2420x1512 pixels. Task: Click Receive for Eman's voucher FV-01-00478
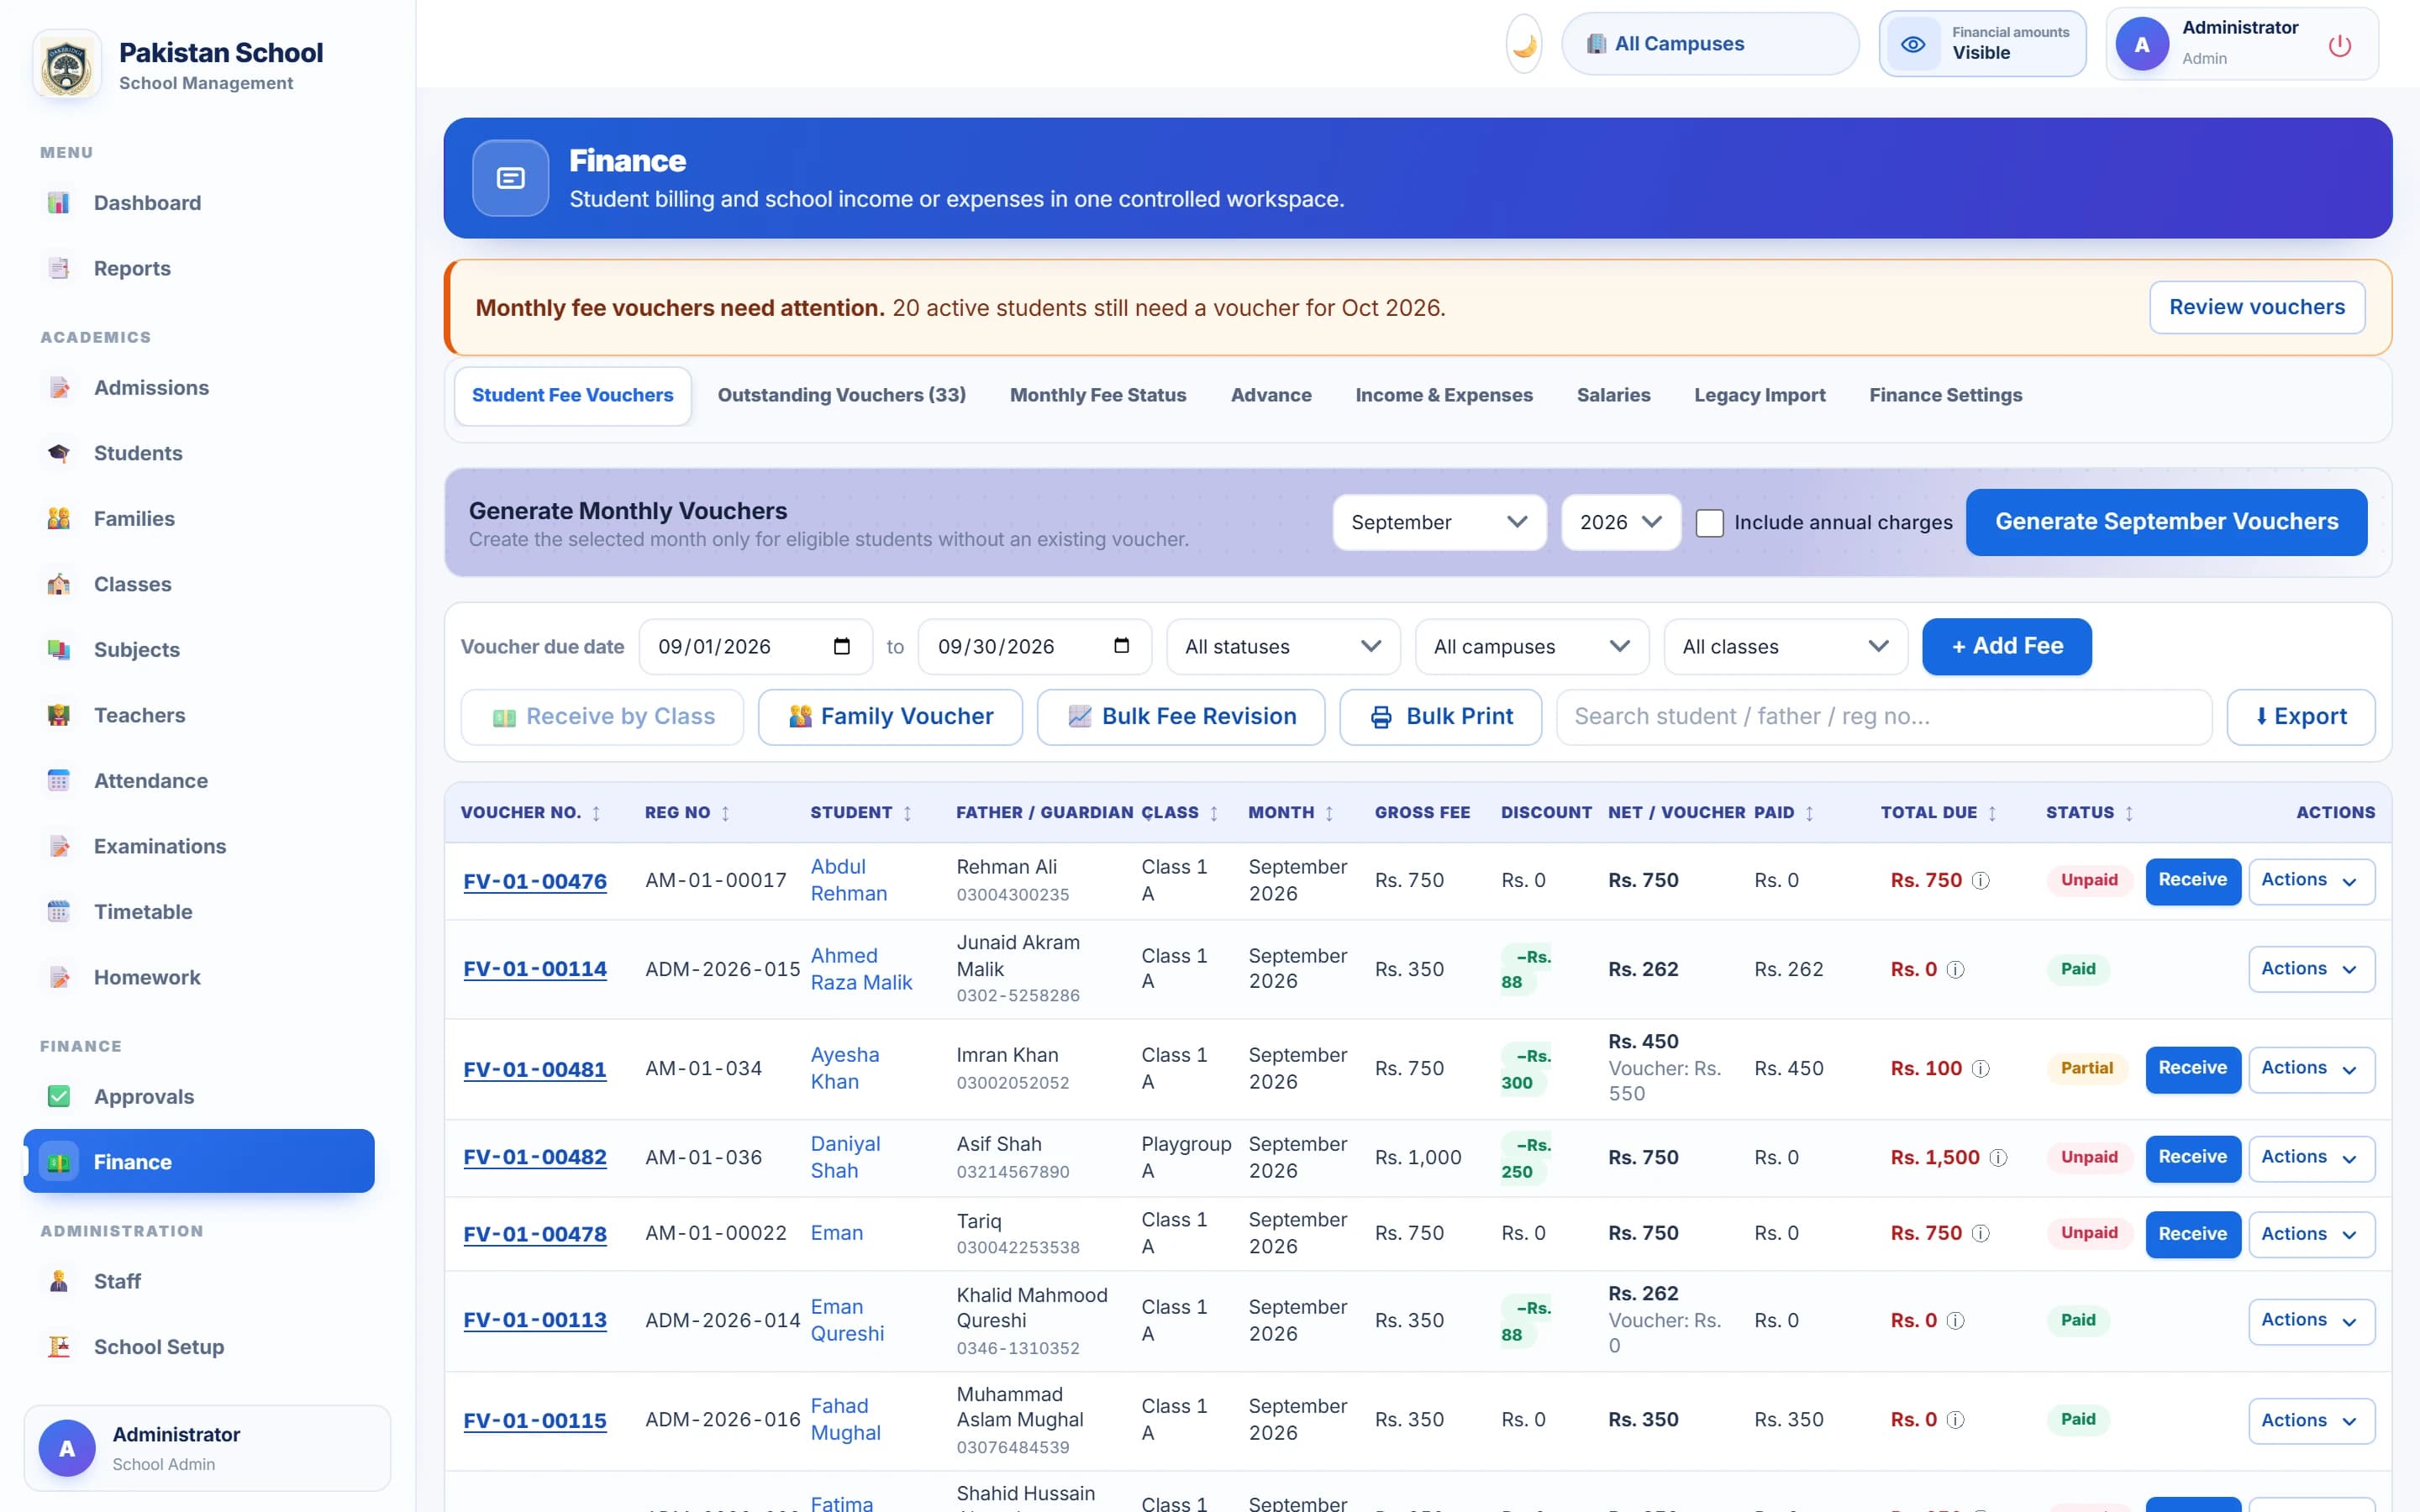click(2192, 1234)
